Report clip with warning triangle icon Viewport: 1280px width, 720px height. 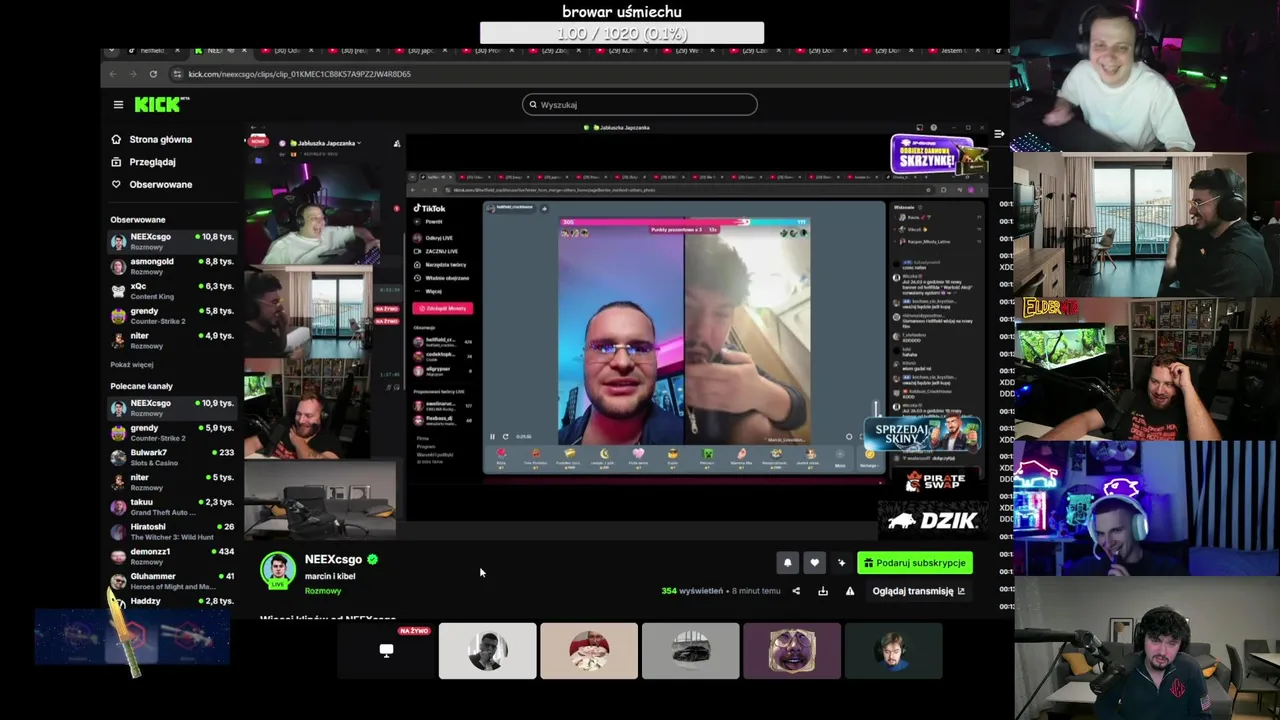coord(850,591)
